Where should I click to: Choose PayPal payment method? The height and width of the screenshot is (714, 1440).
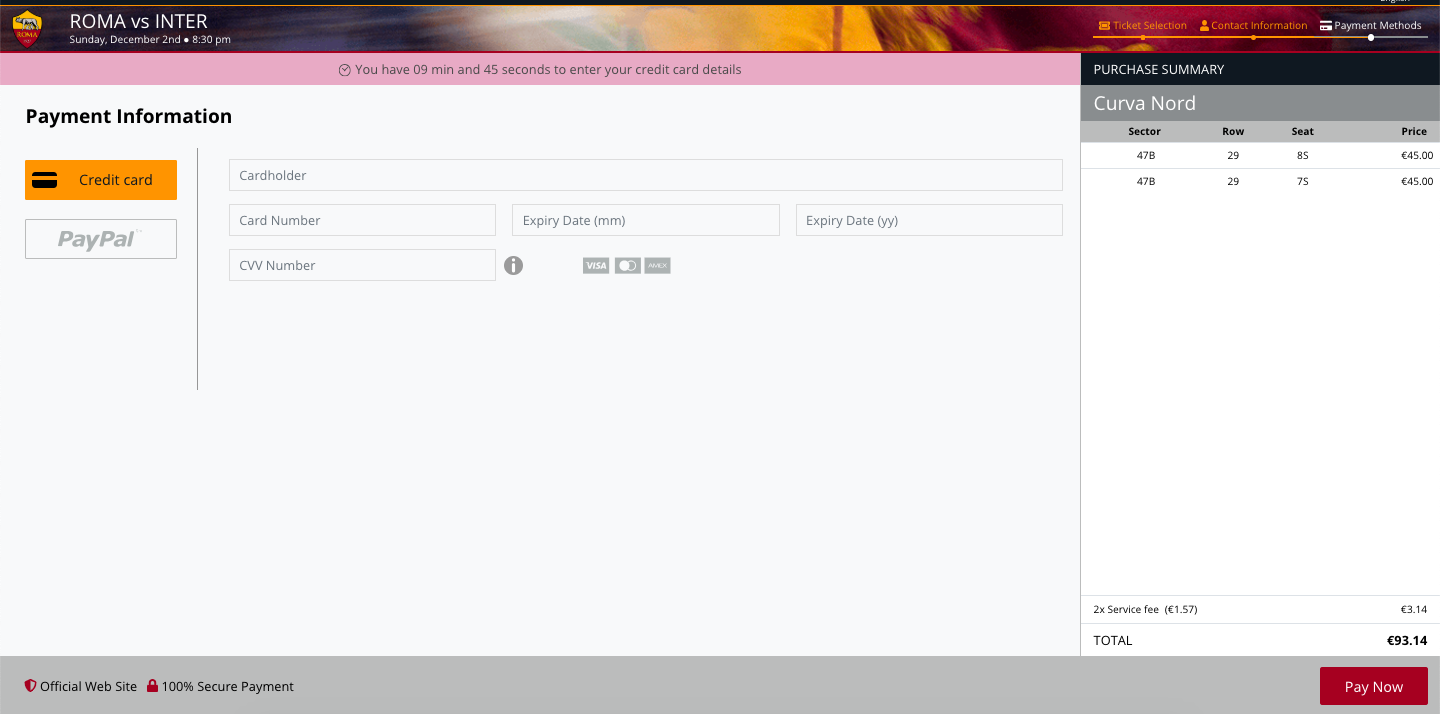(101, 239)
